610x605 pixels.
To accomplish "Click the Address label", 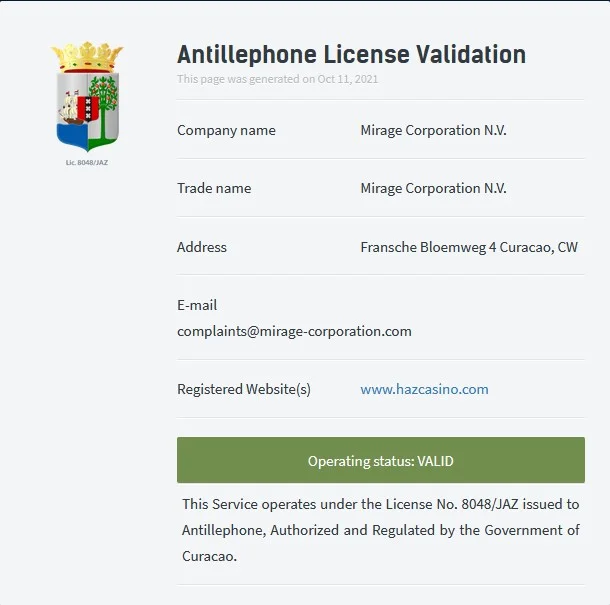I will click(x=202, y=247).
